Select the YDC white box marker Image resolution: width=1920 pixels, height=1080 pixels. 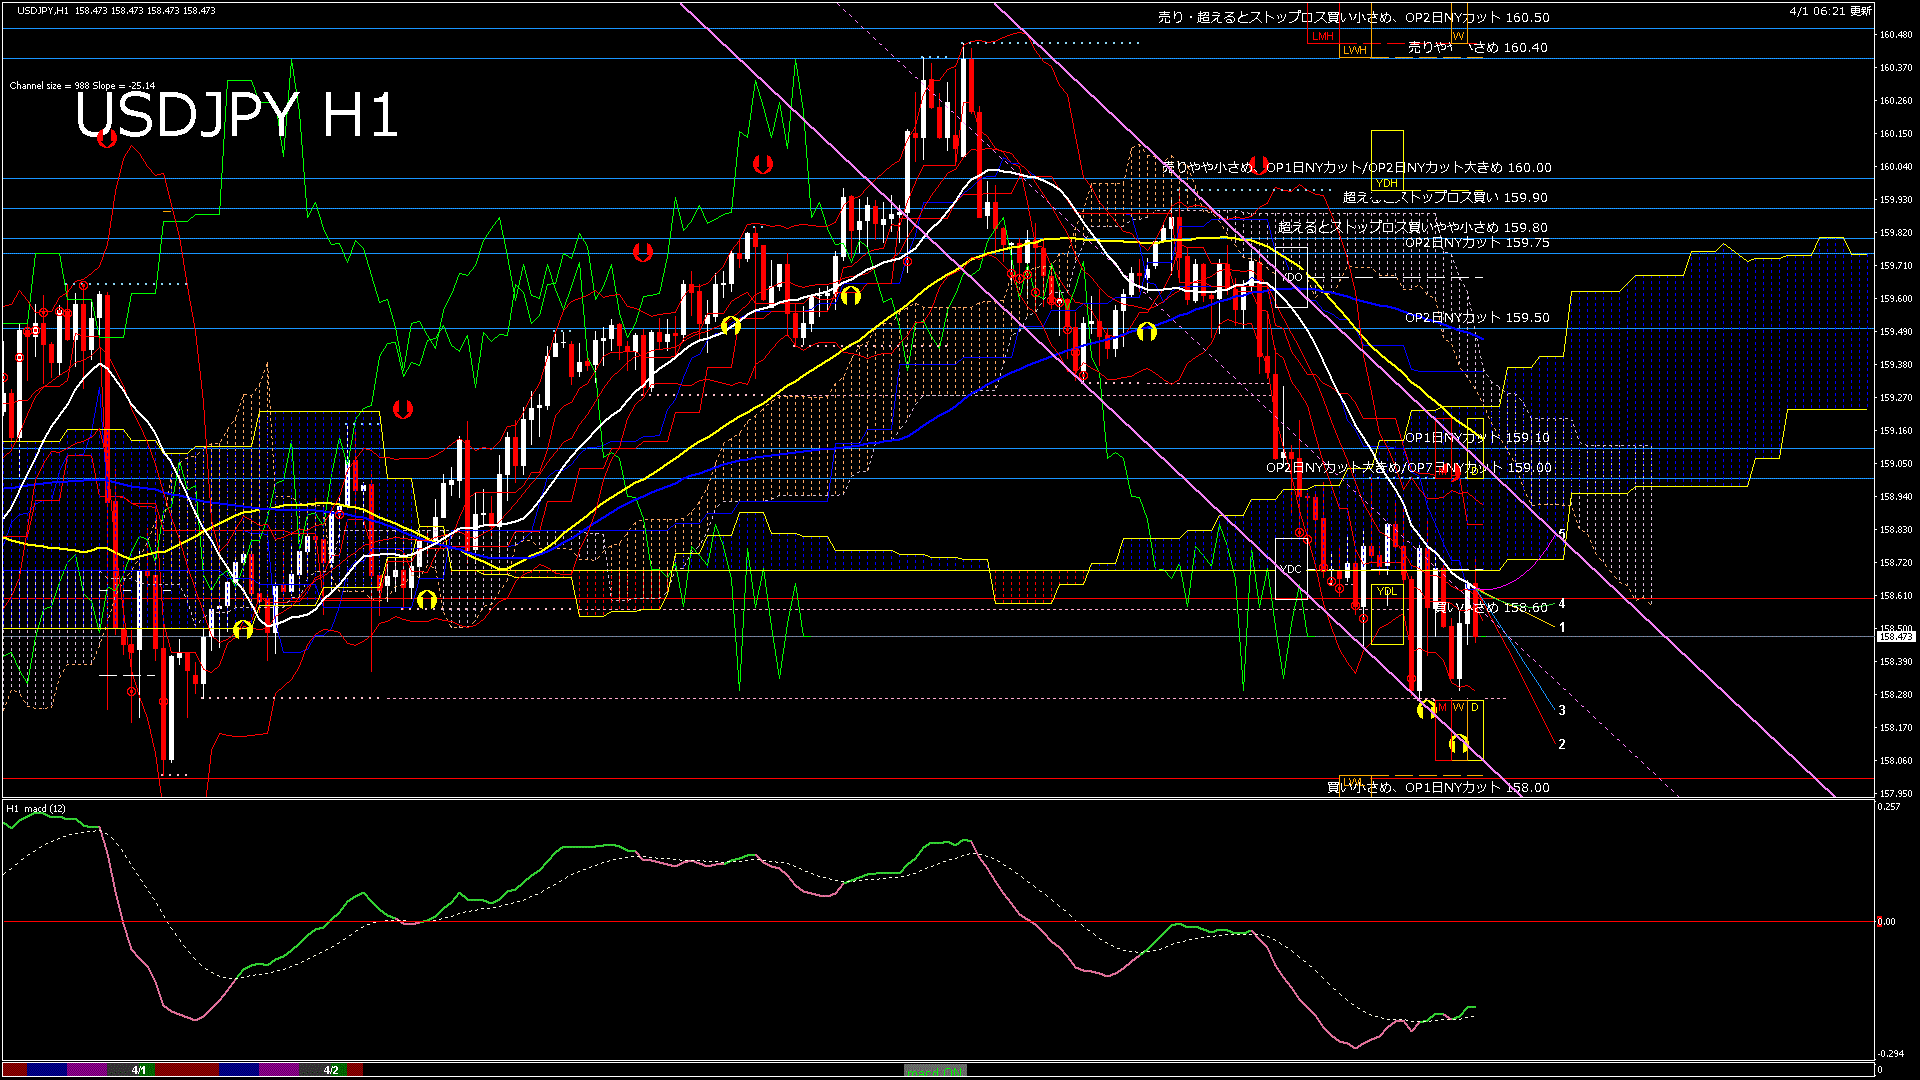click(1290, 569)
